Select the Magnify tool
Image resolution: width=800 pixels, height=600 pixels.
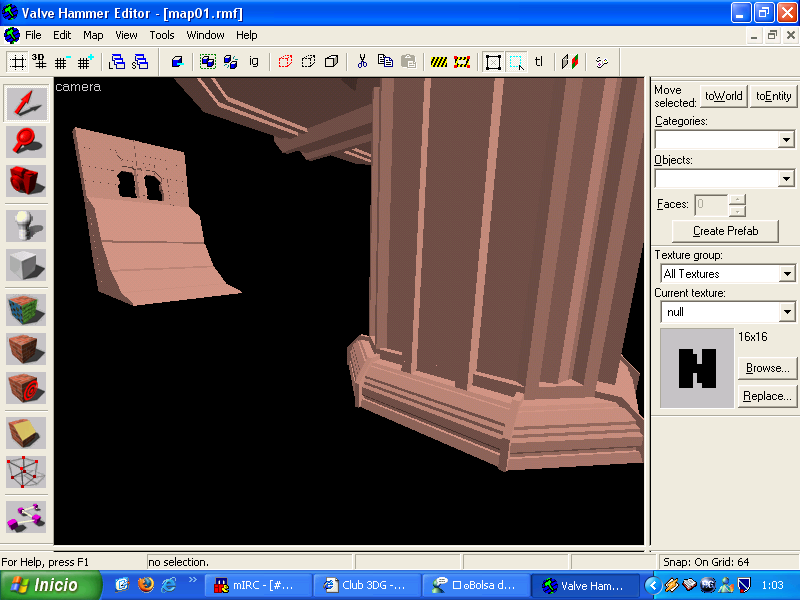(x=26, y=142)
